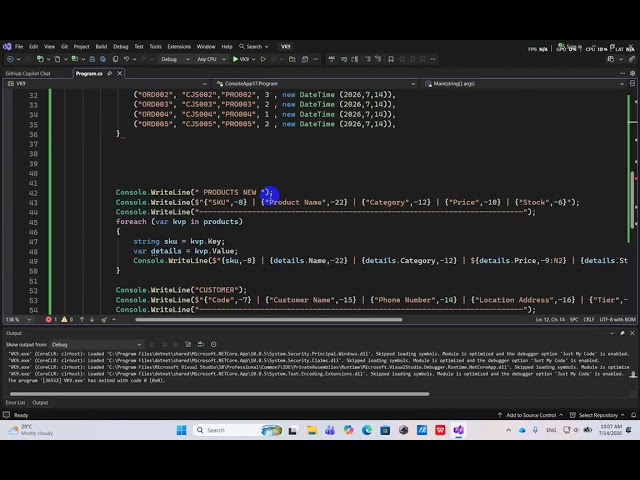Click the Search box in the menu bar
Screen dimensions: 640x480
(253, 47)
